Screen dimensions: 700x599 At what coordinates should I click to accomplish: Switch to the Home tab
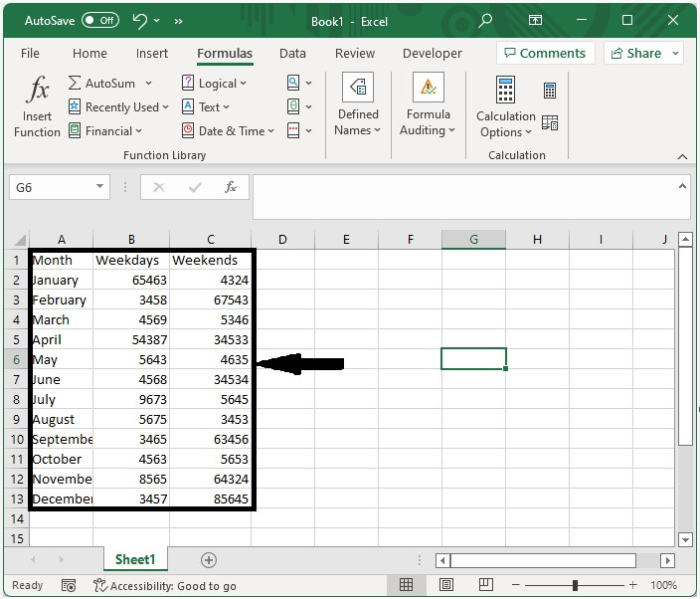point(90,54)
